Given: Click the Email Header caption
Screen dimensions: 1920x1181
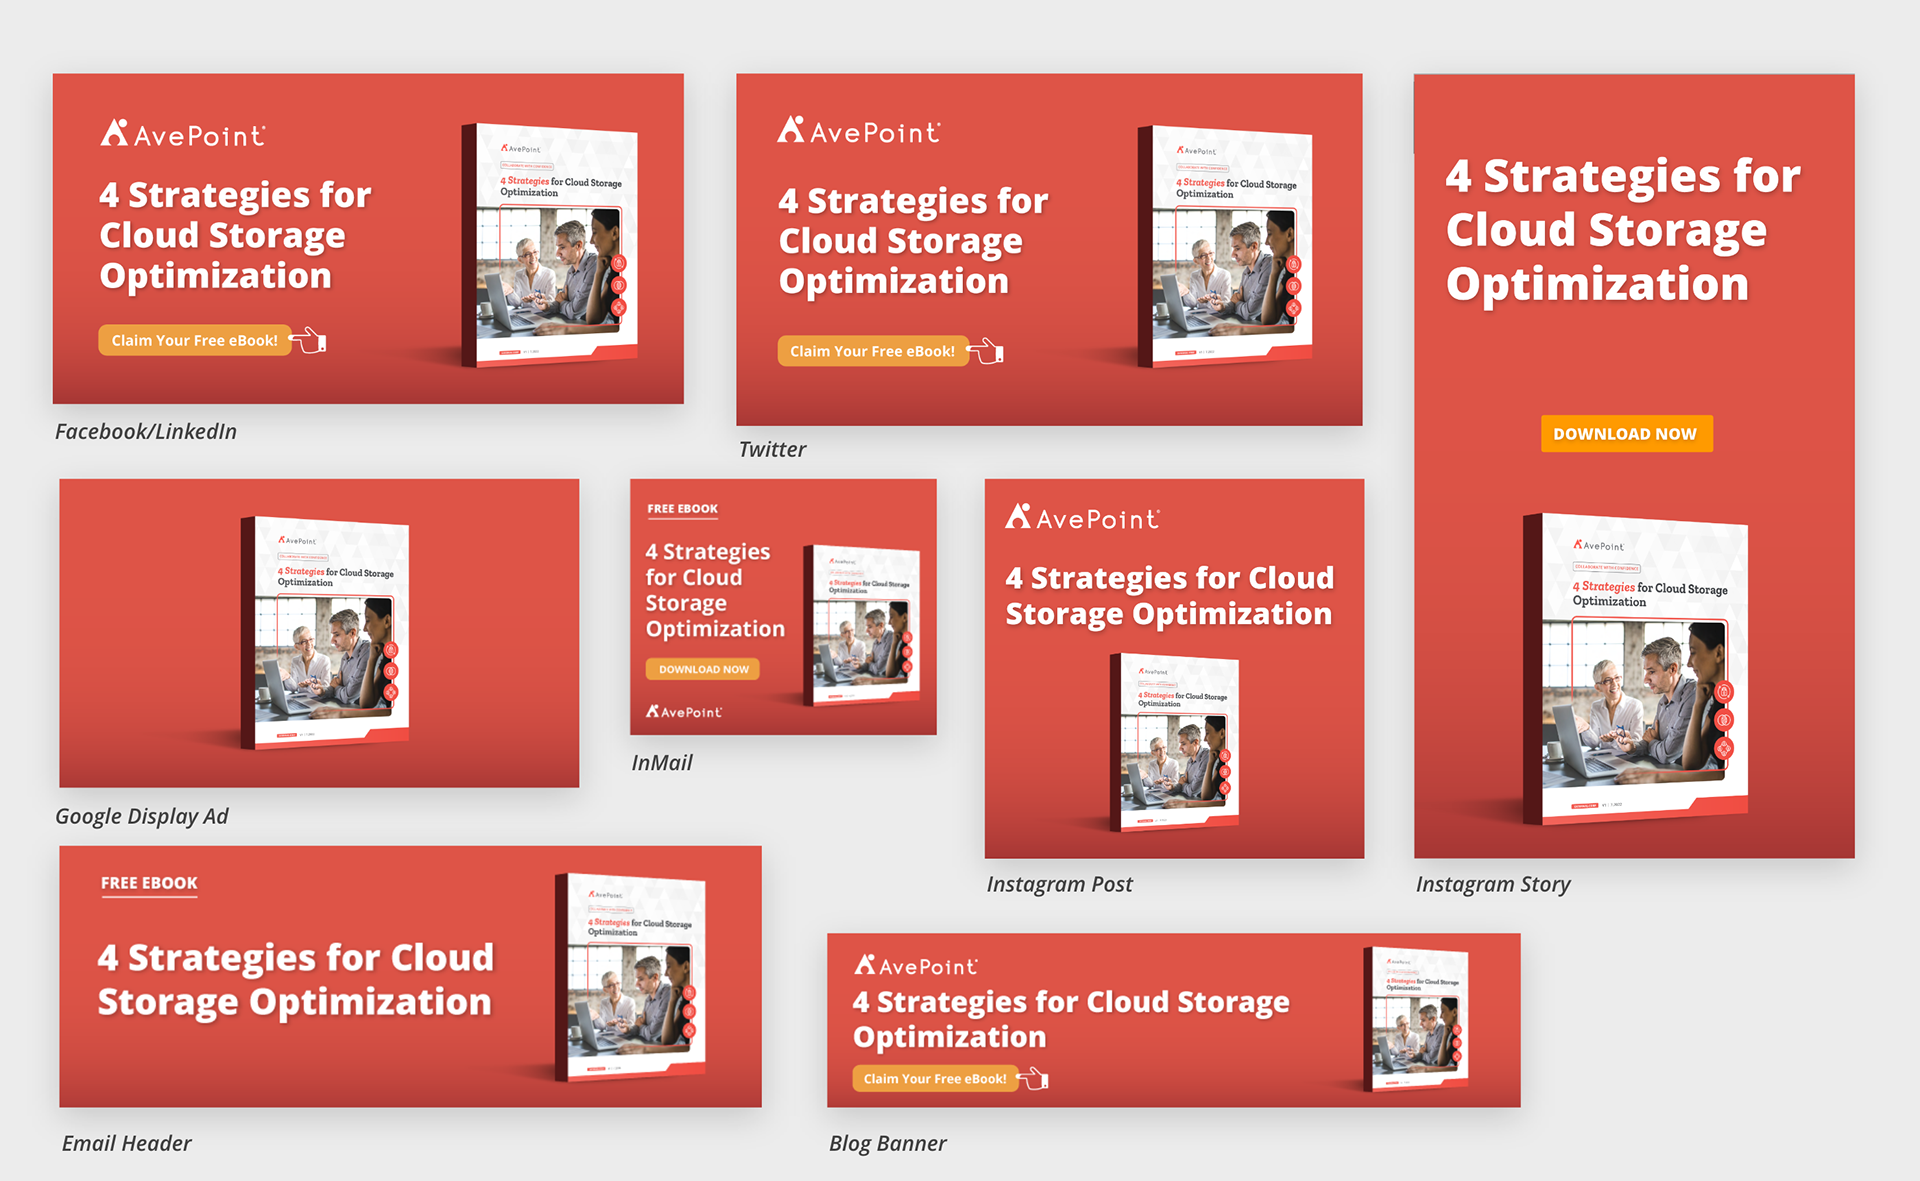Looking at the screenshot, I should (x=127, y=1143).
